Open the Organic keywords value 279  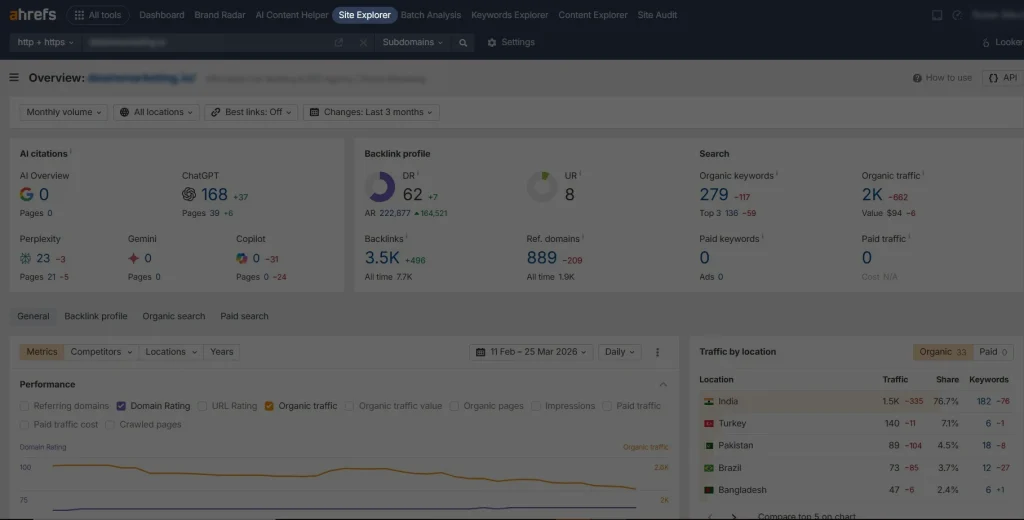tap(714, 194)
